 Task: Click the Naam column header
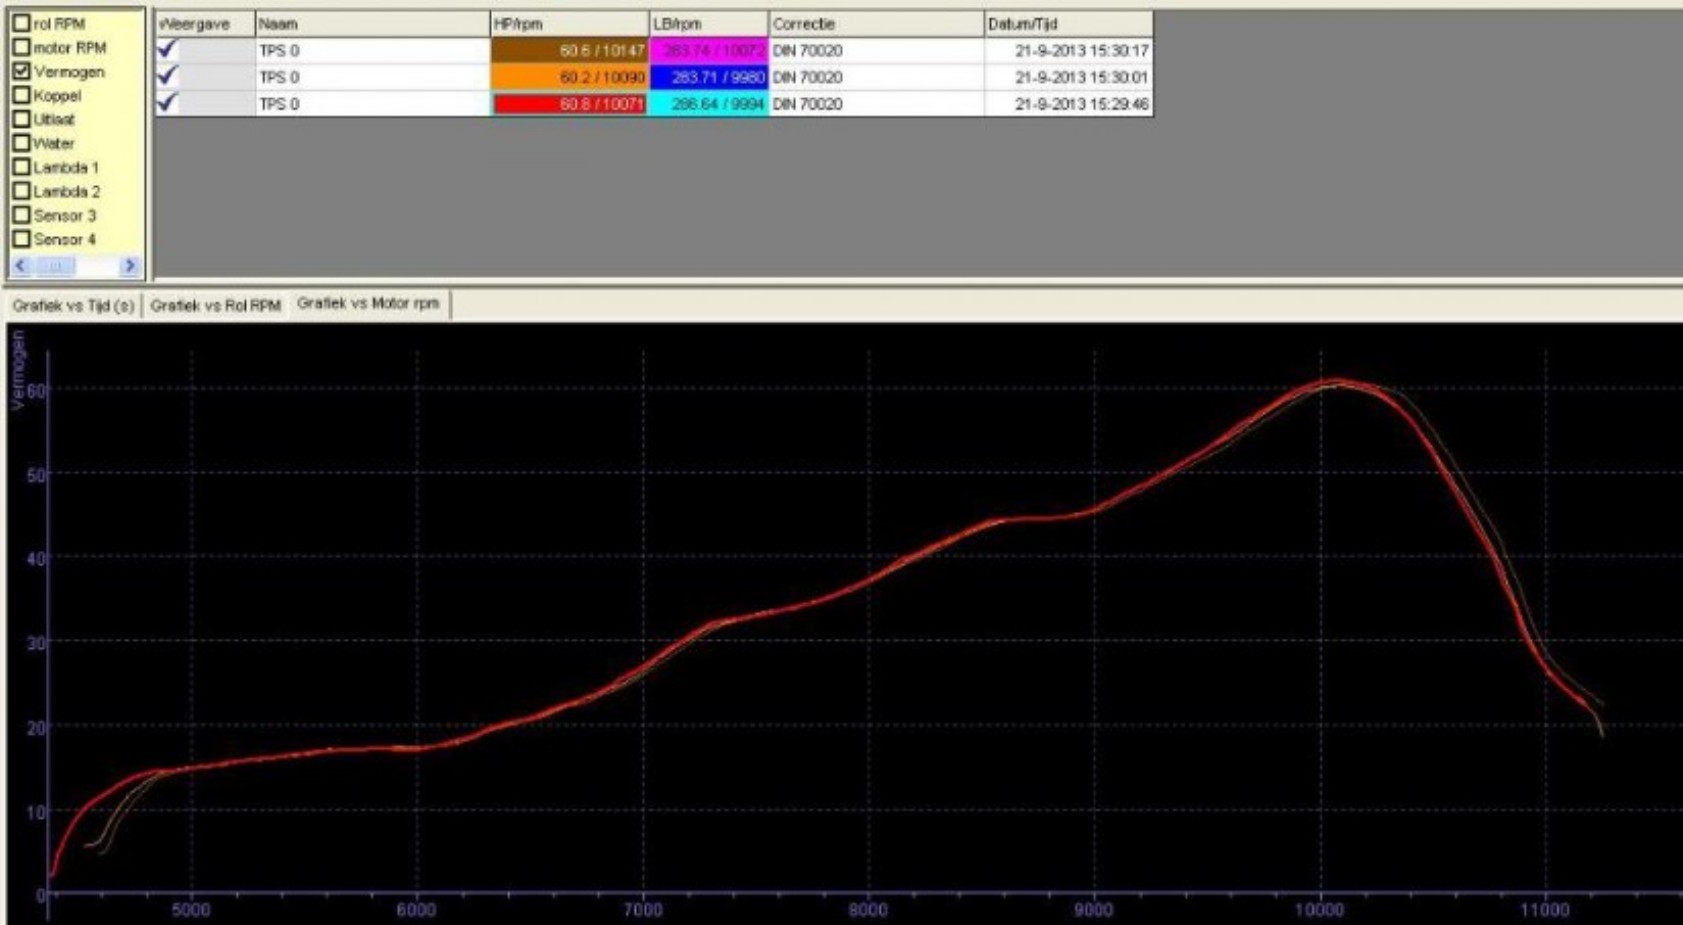tap(372, 23)
